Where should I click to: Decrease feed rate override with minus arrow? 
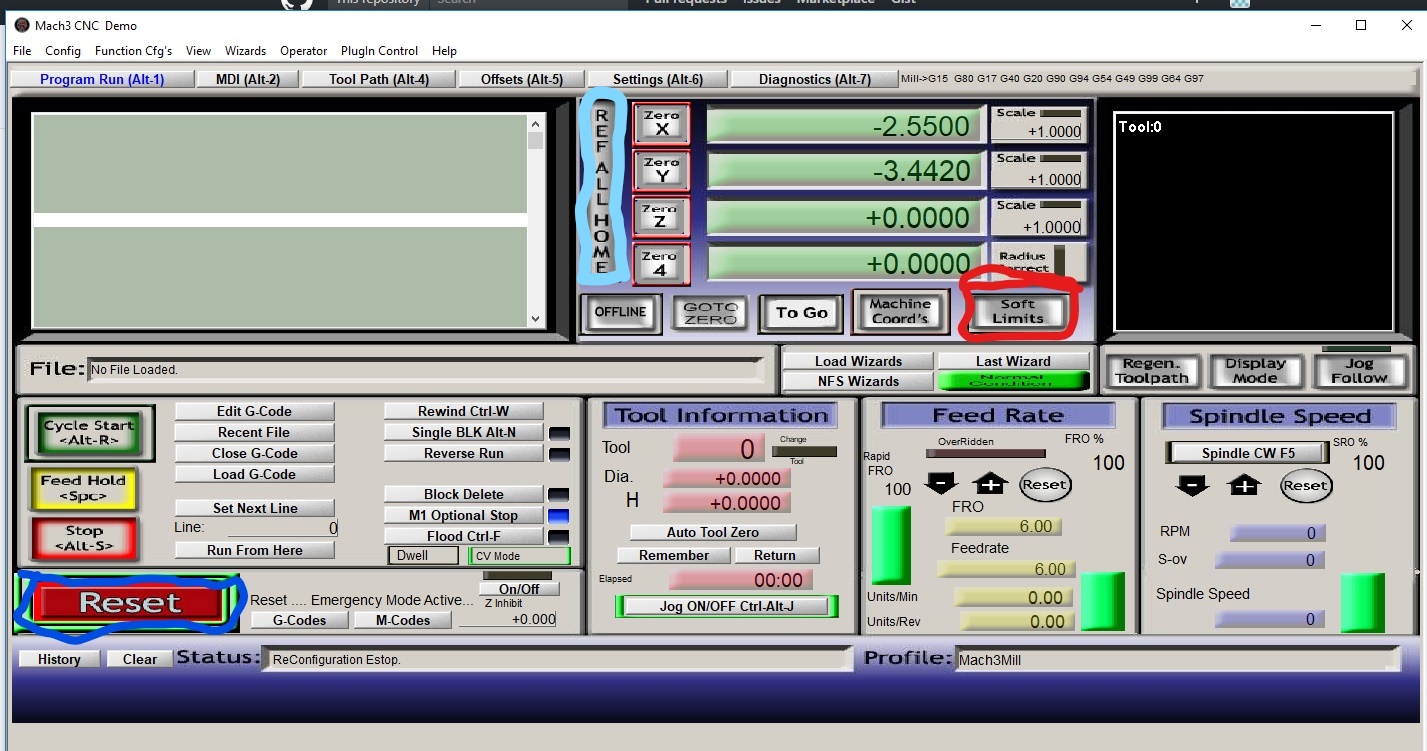[941, 484]
